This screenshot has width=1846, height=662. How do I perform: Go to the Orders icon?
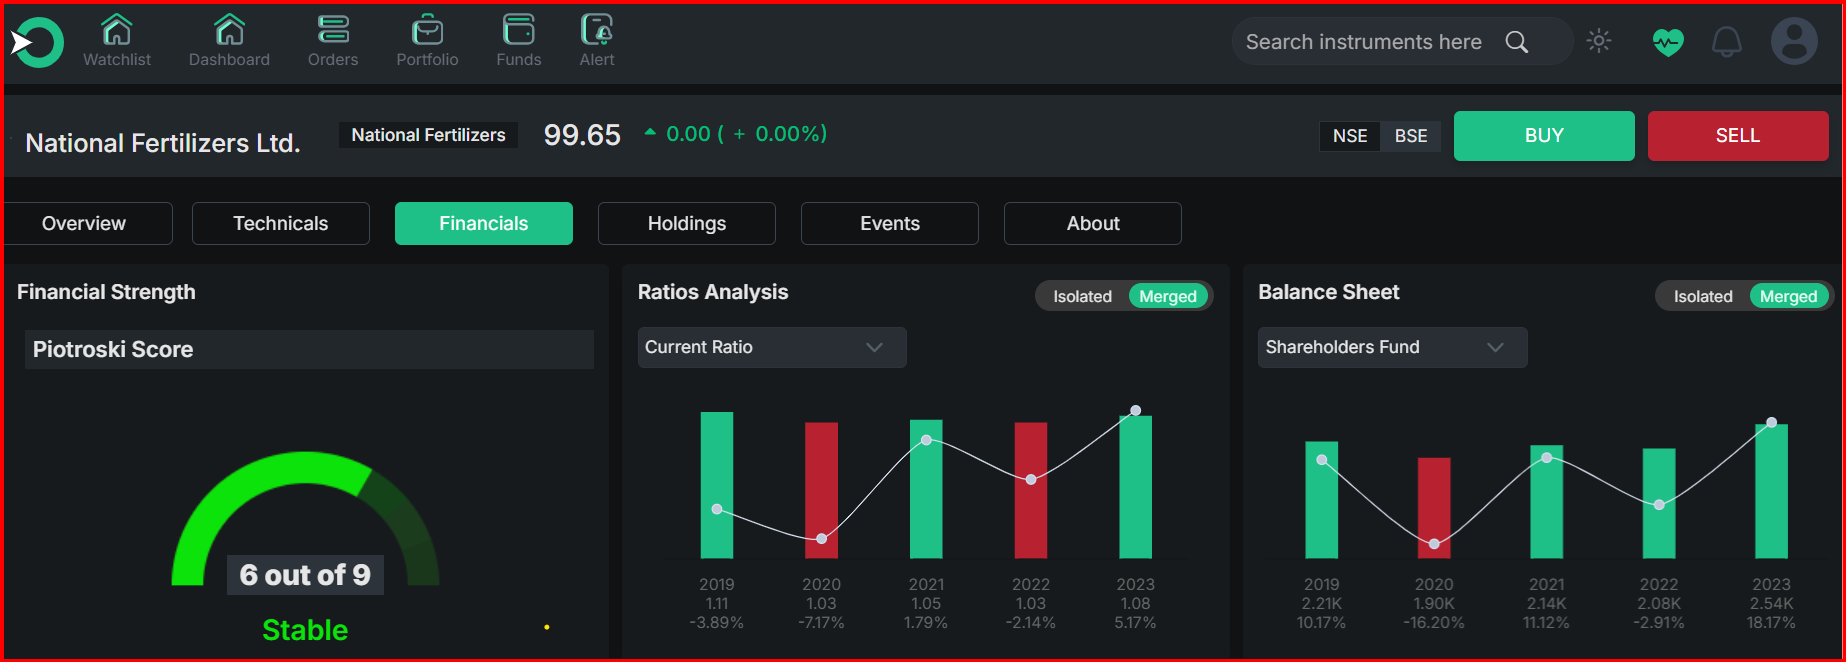pyautogui.click(x=333, y=30)
